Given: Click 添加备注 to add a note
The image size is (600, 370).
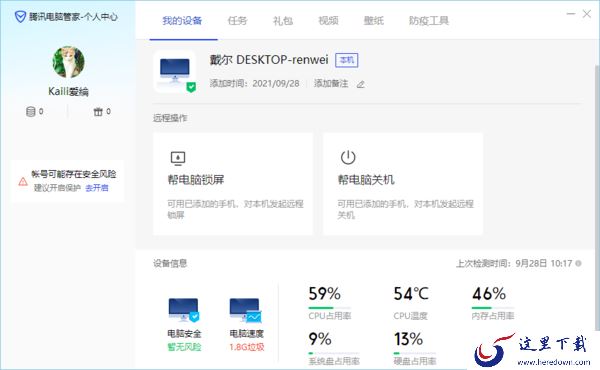Looking at the screenshot, I should 331,83.
